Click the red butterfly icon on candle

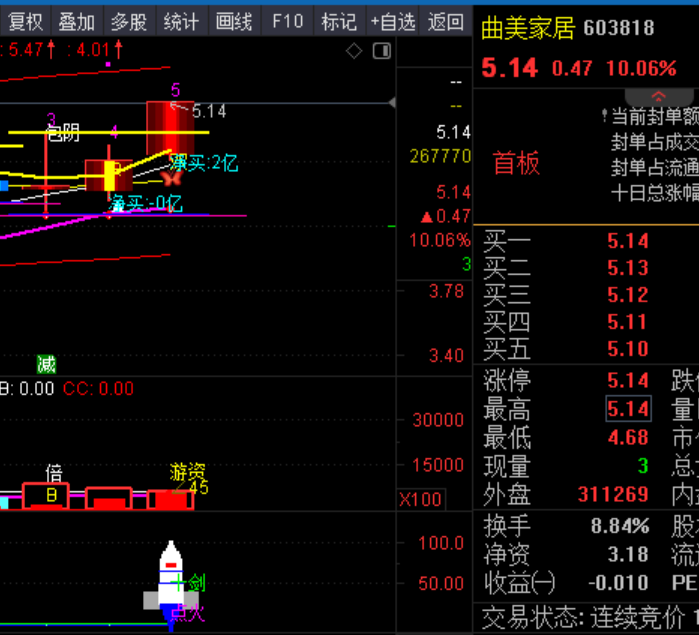[172, 178]
